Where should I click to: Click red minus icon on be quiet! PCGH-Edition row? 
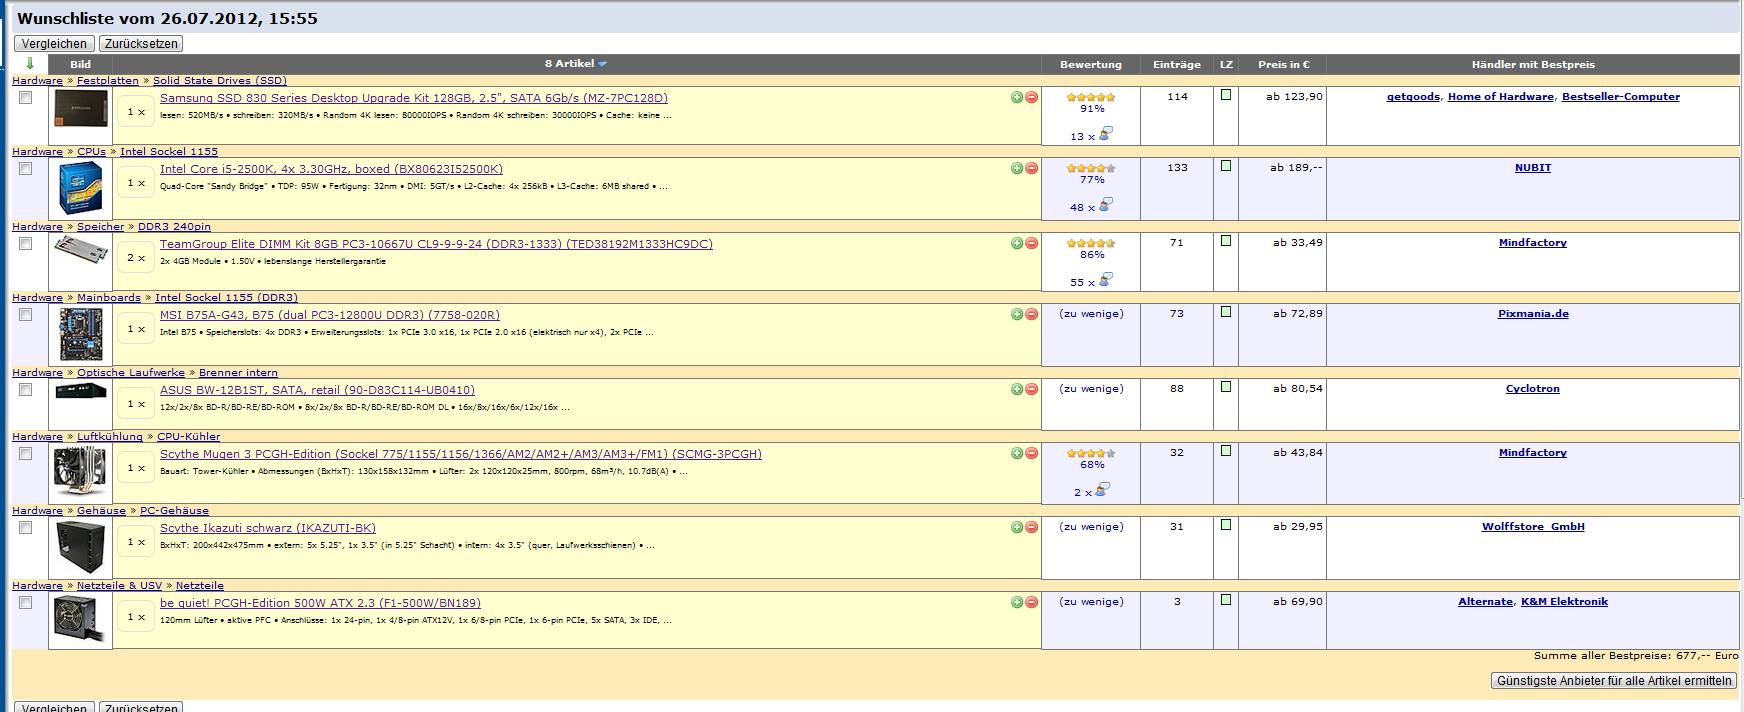[x=1031, y=602]
